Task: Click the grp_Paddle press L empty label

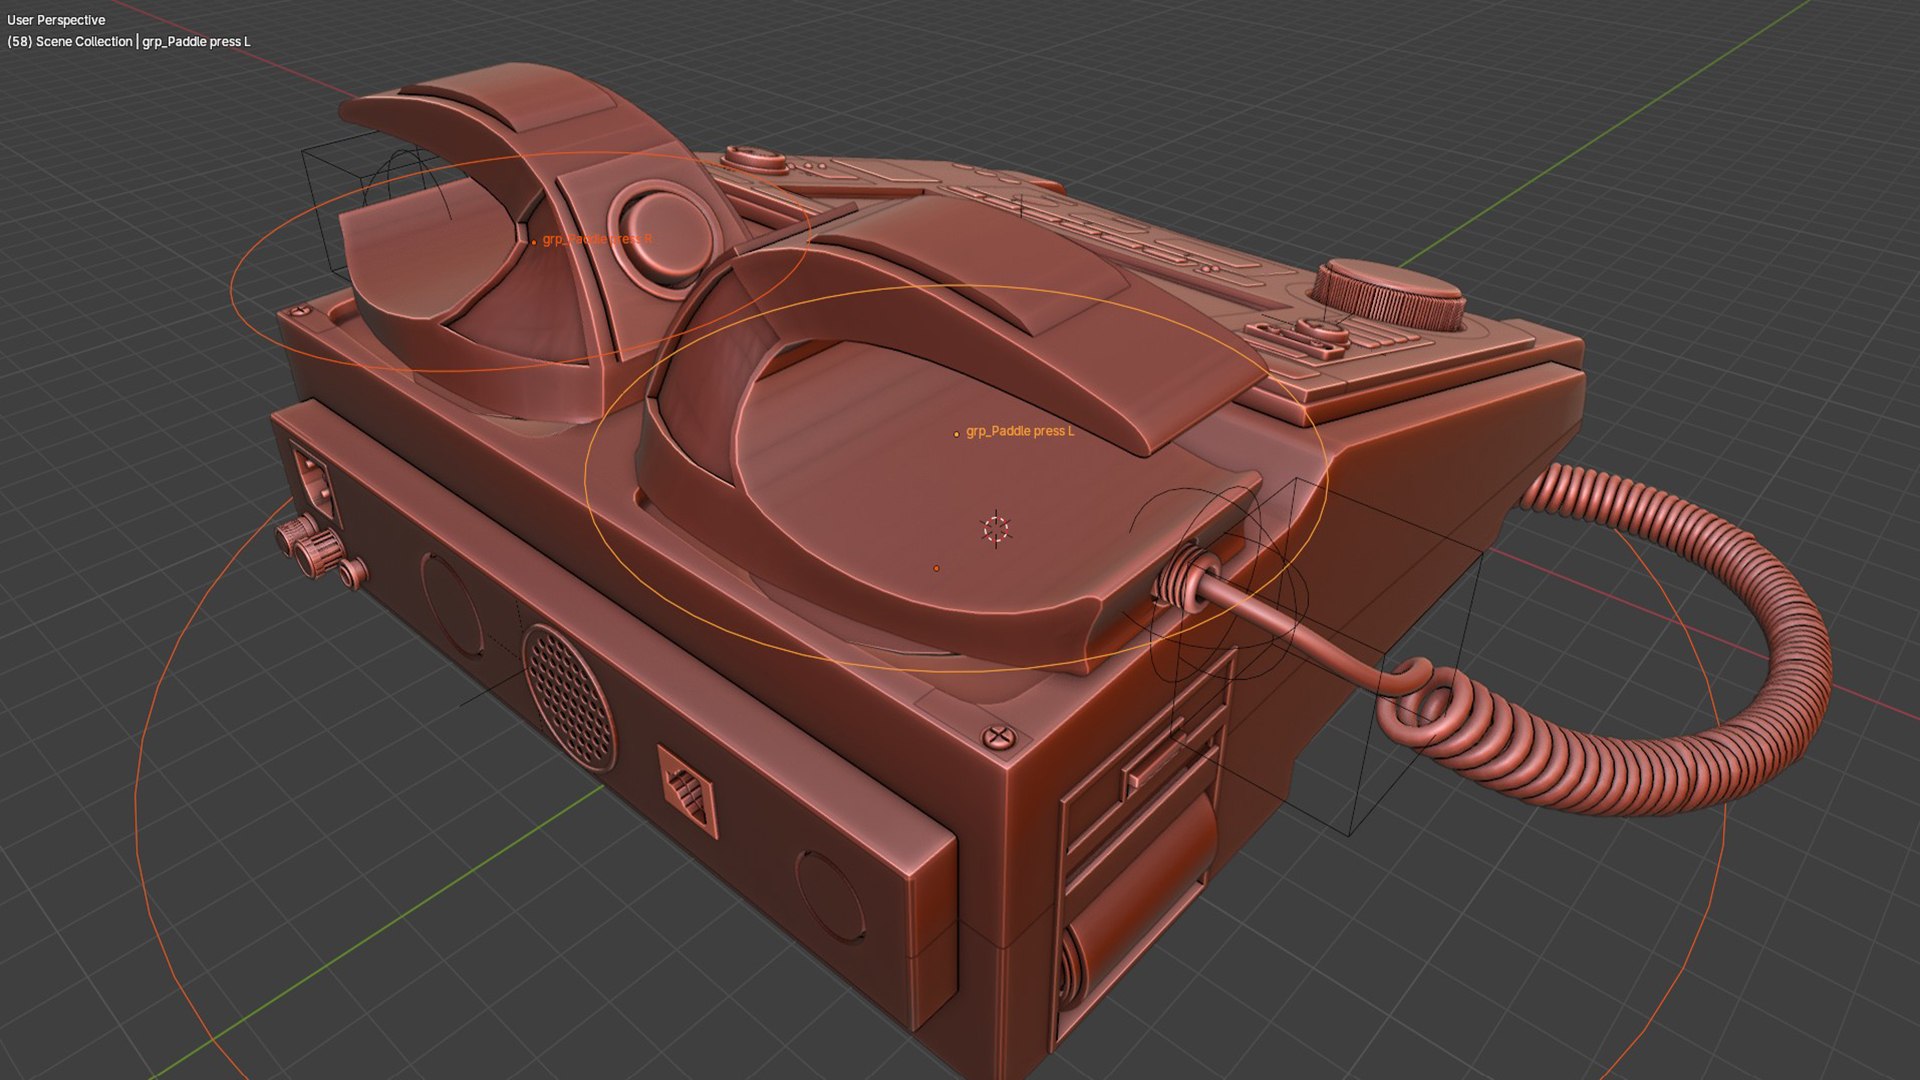Action: (1018, 431)
